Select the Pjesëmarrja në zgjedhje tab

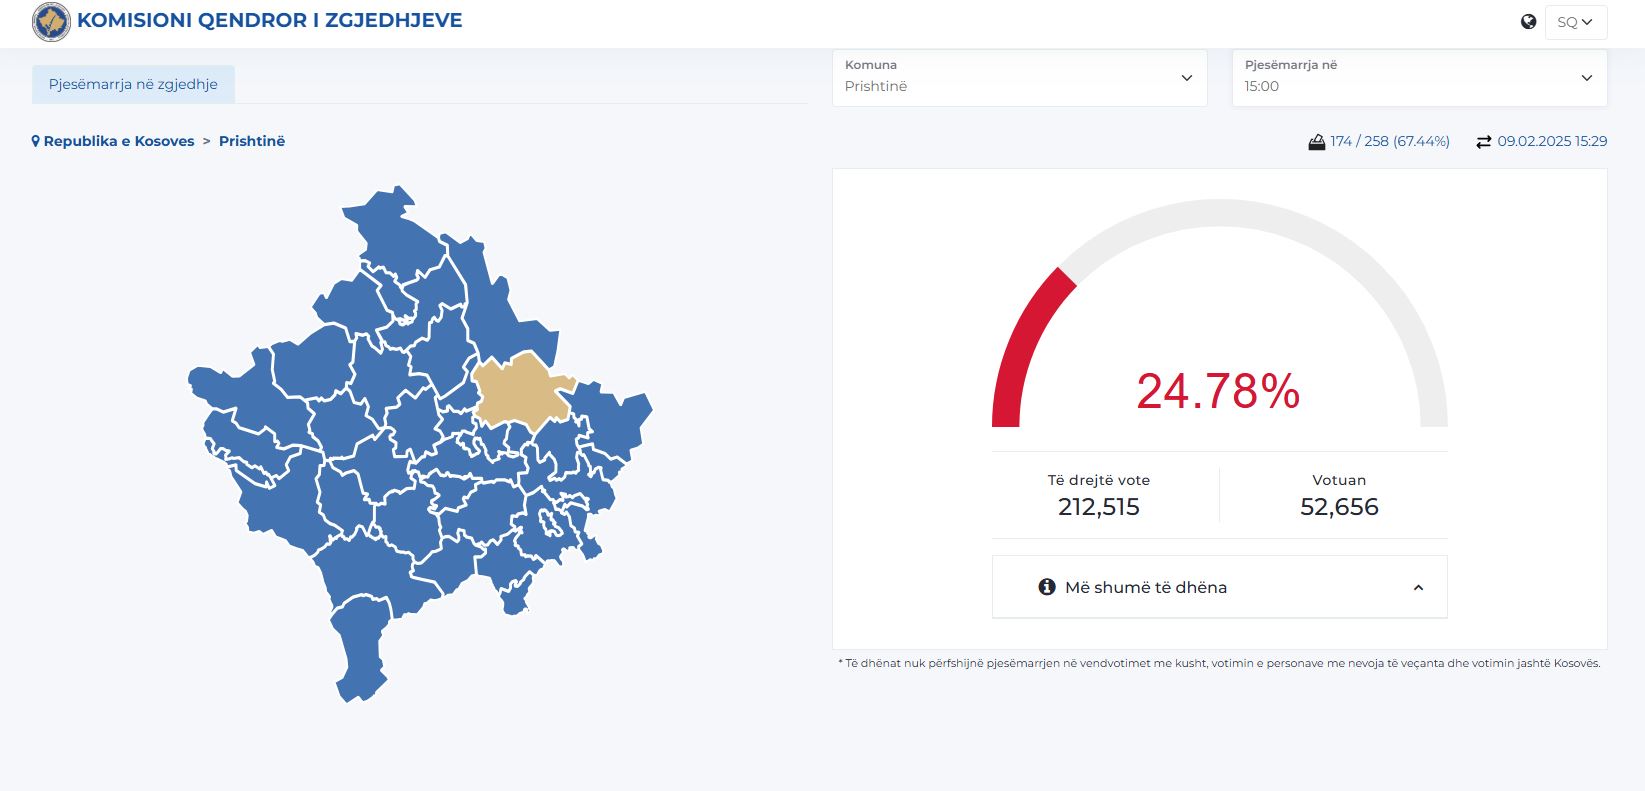[133, 85]
